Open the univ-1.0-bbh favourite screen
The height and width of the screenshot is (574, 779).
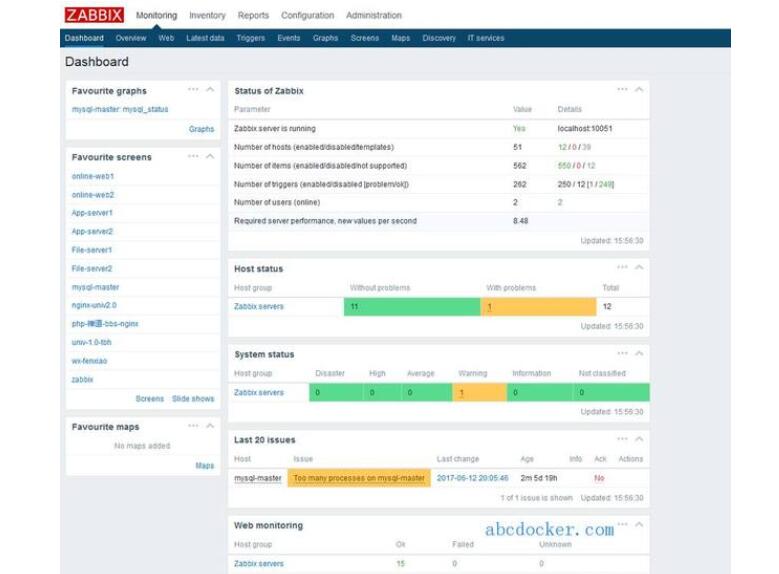point(91,342)
